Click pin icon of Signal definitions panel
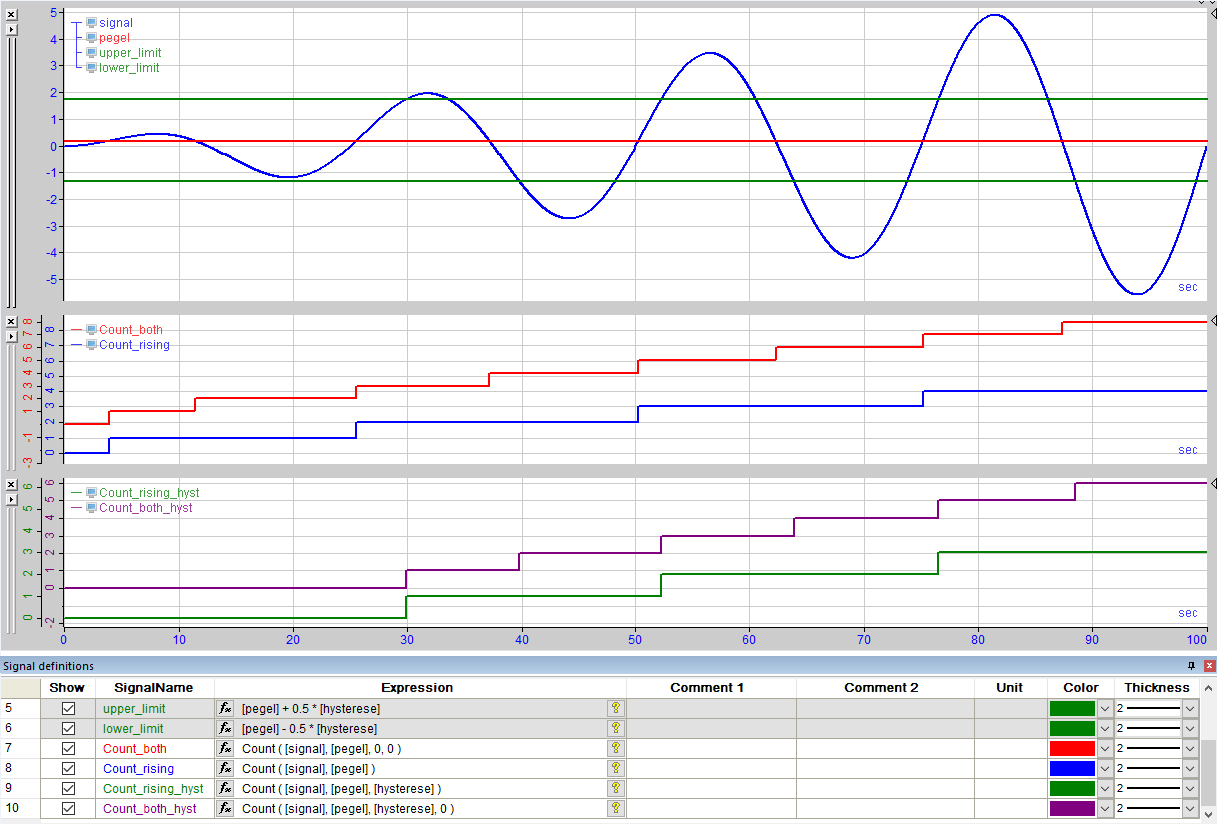 (x=1191, y=666)
